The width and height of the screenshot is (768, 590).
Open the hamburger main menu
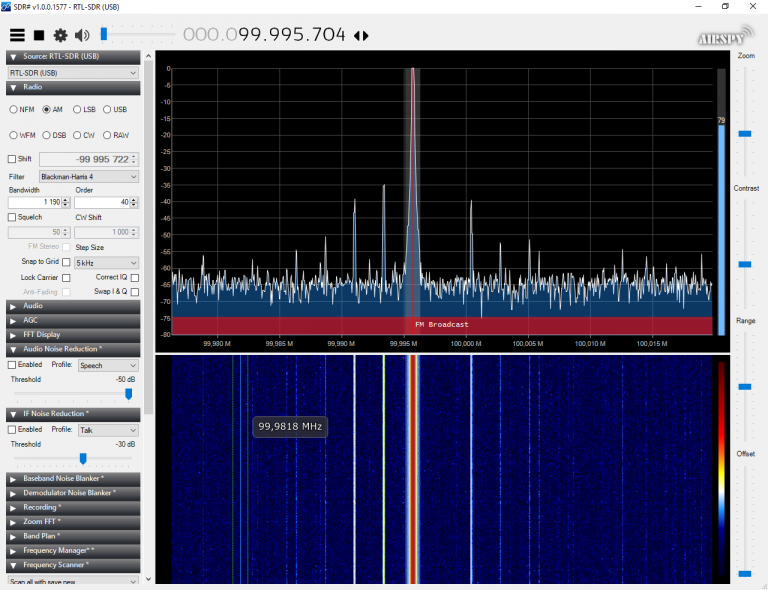pos(17,35)
